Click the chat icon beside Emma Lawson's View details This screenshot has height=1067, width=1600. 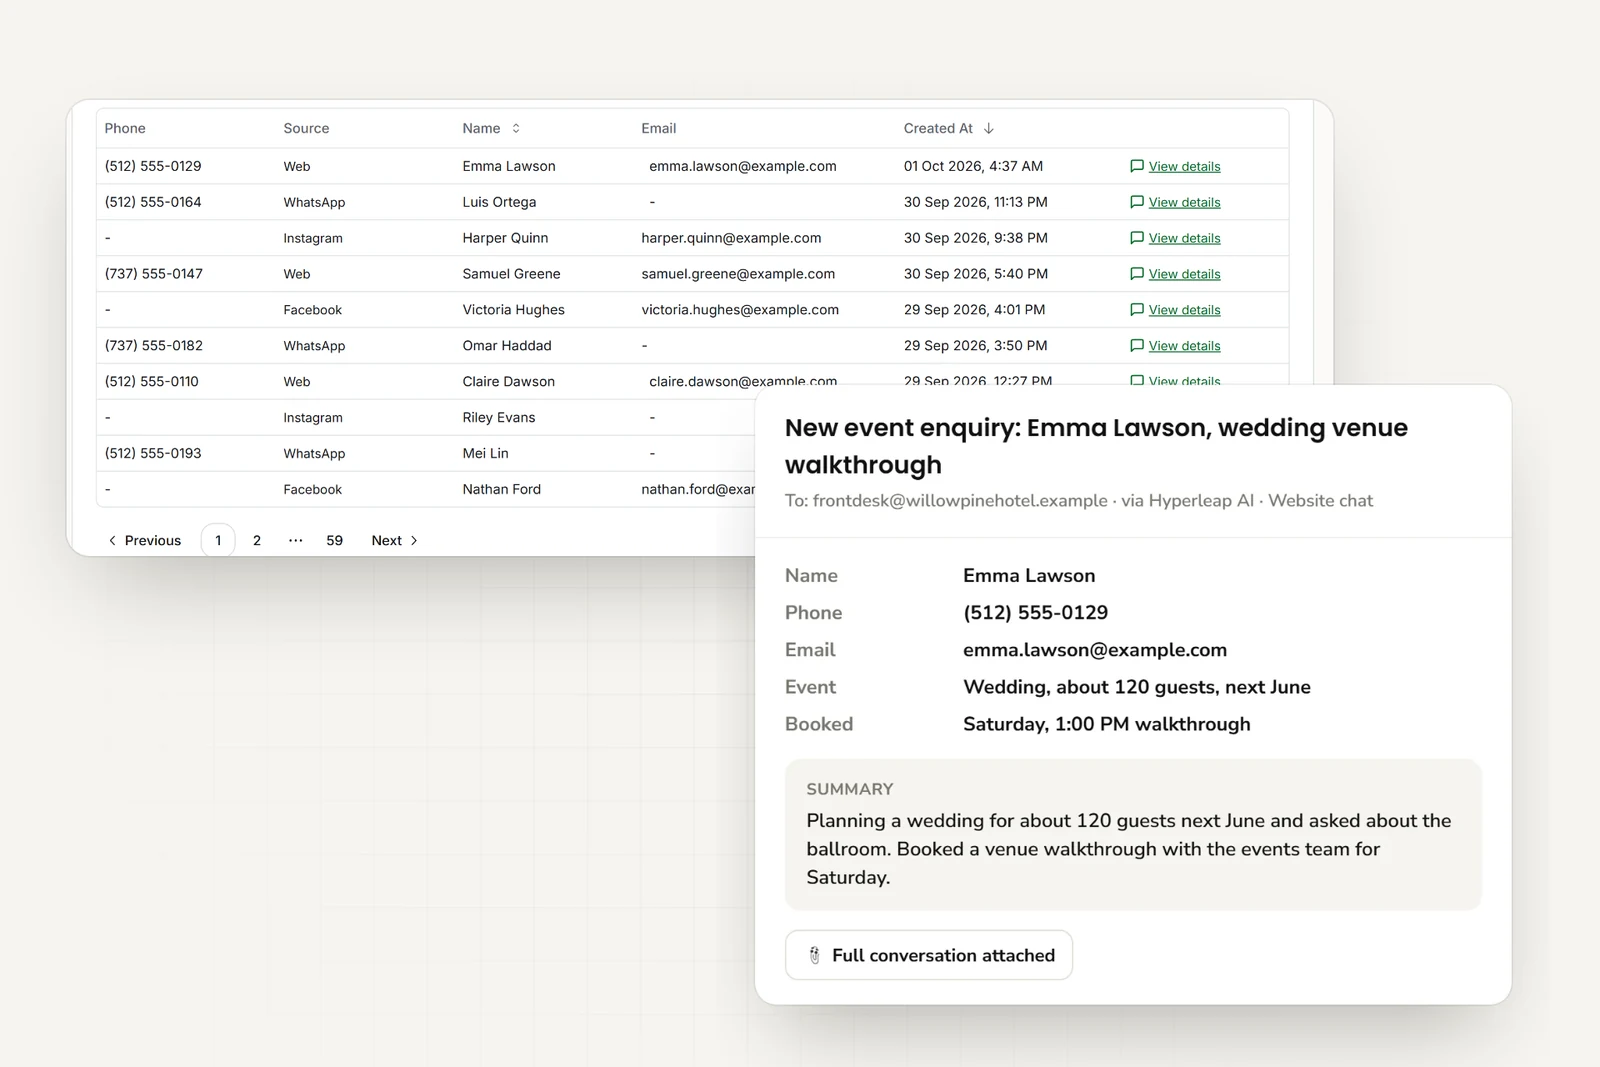1136,166
